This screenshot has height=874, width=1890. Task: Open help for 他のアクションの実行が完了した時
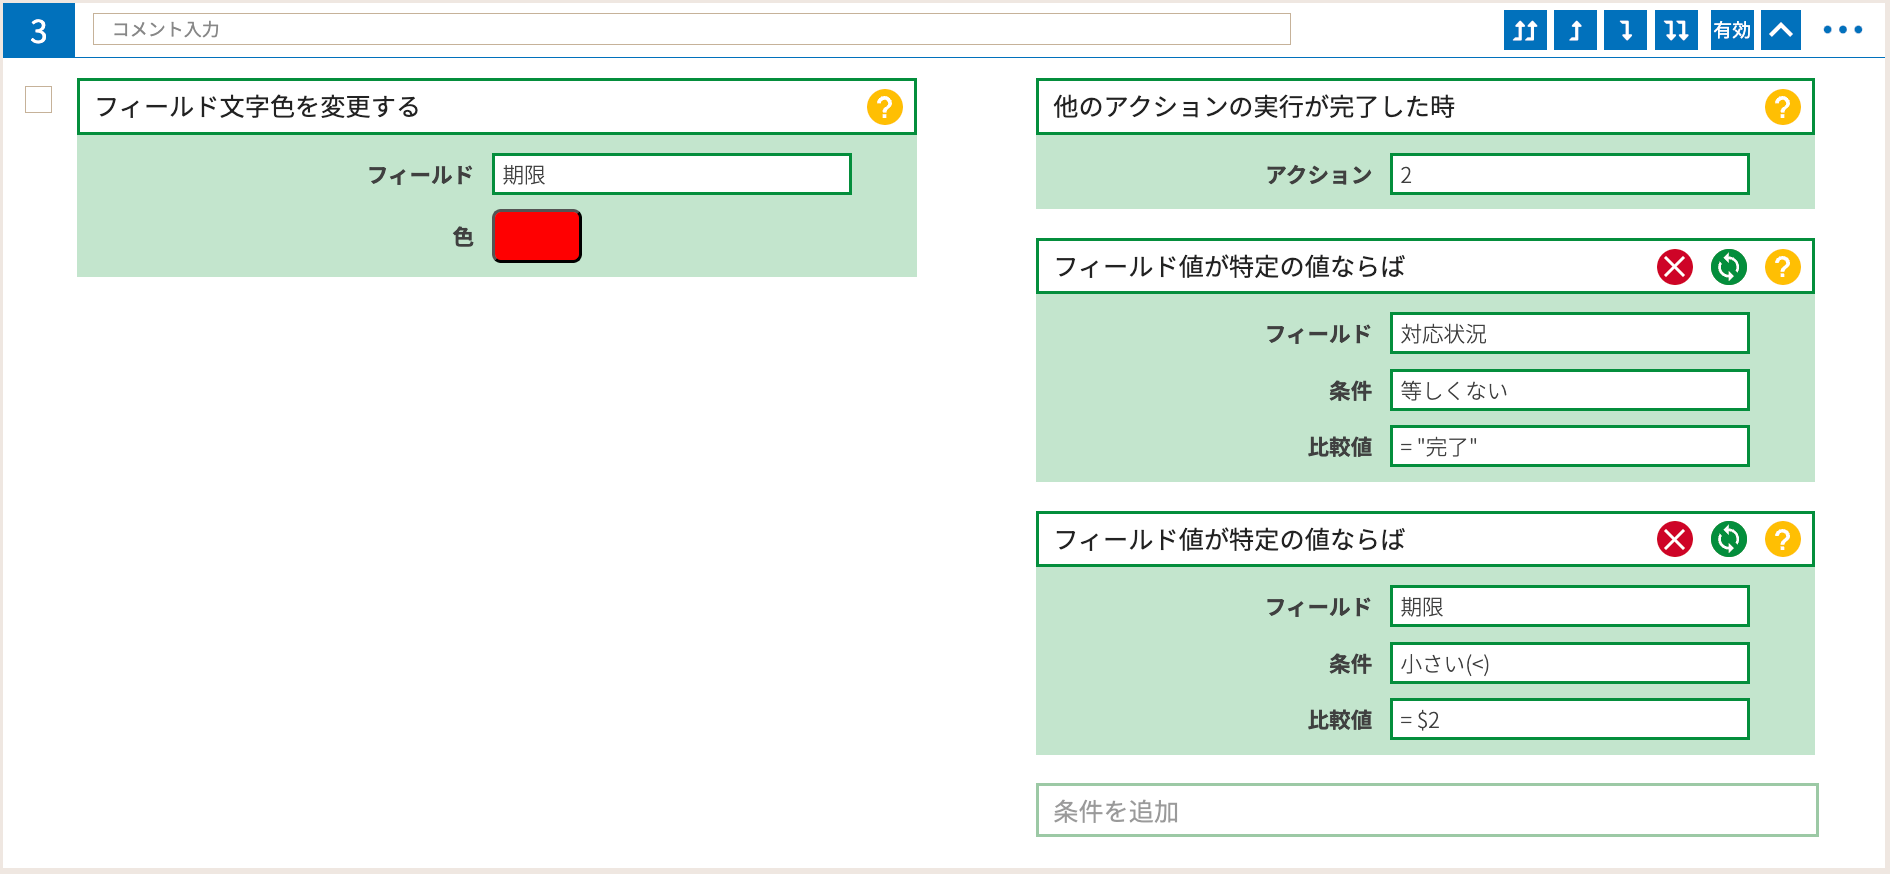[x=1782, y=107]
